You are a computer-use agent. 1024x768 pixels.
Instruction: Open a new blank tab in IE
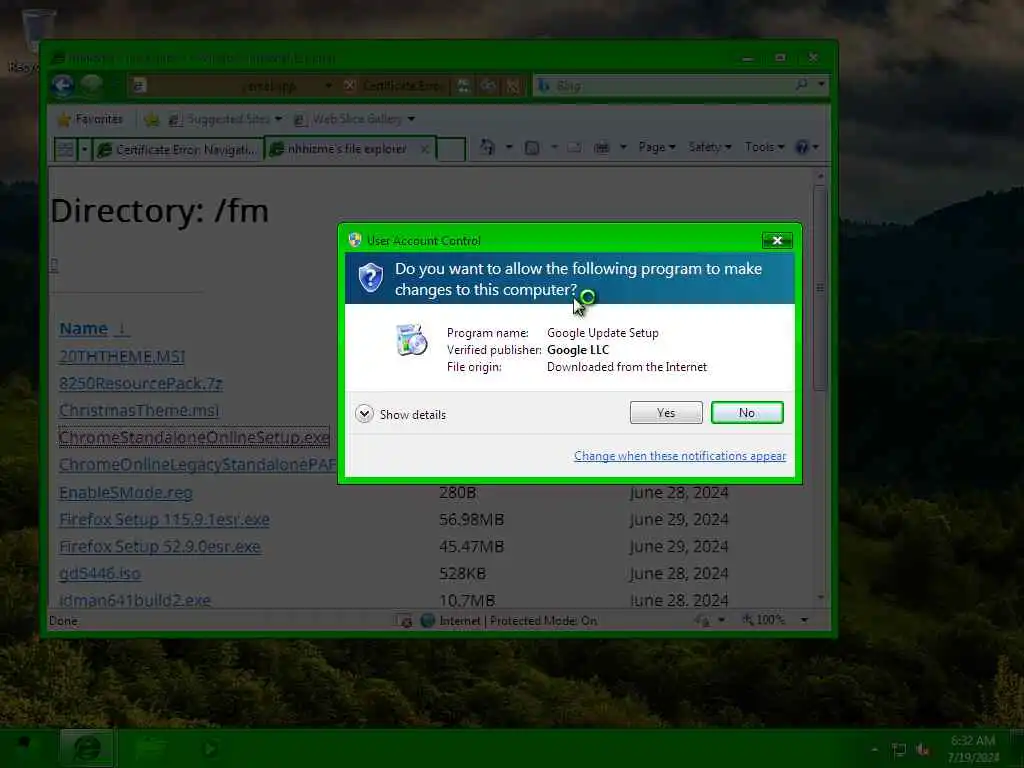pos(451,149)
